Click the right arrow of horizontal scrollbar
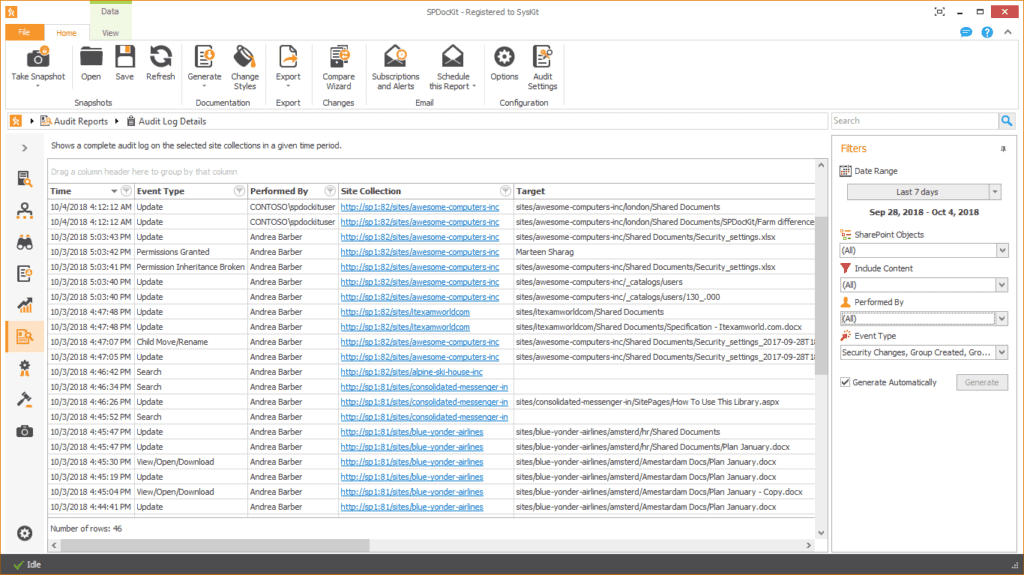The width and height of the screenshot is (1024, 575). (x=808, y=545)
